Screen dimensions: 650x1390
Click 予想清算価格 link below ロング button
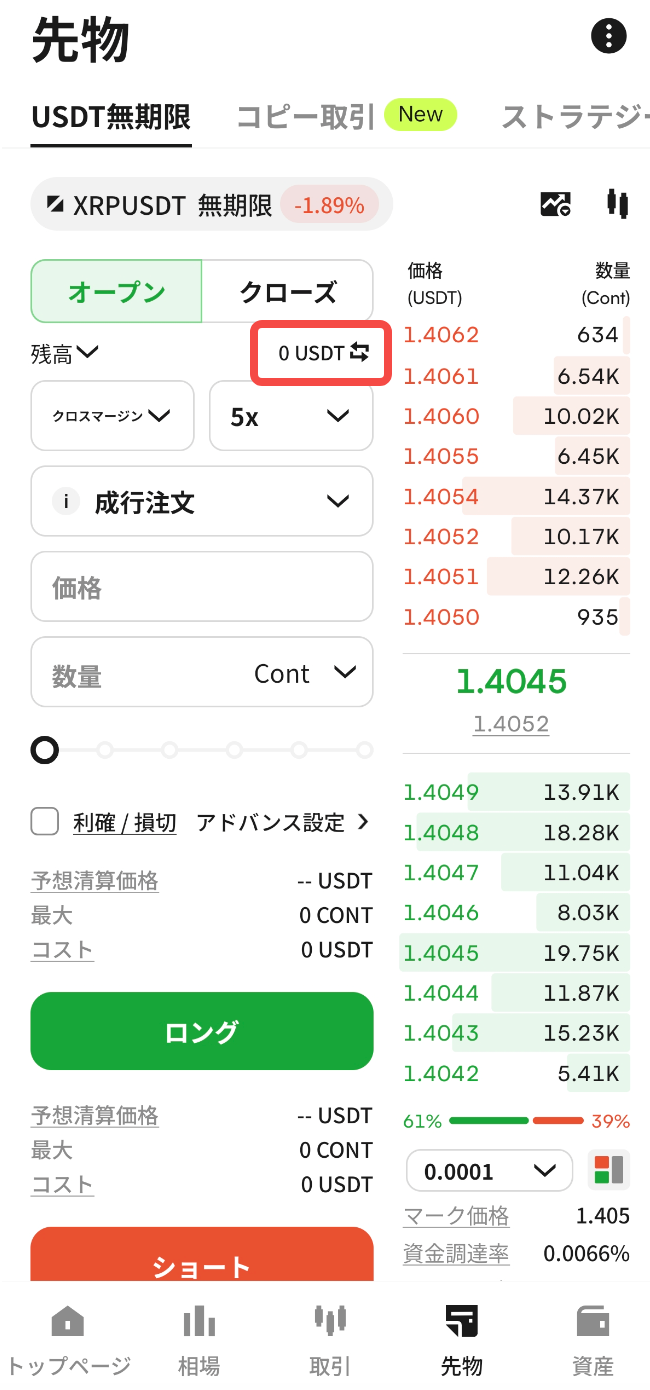point(95,1115)
